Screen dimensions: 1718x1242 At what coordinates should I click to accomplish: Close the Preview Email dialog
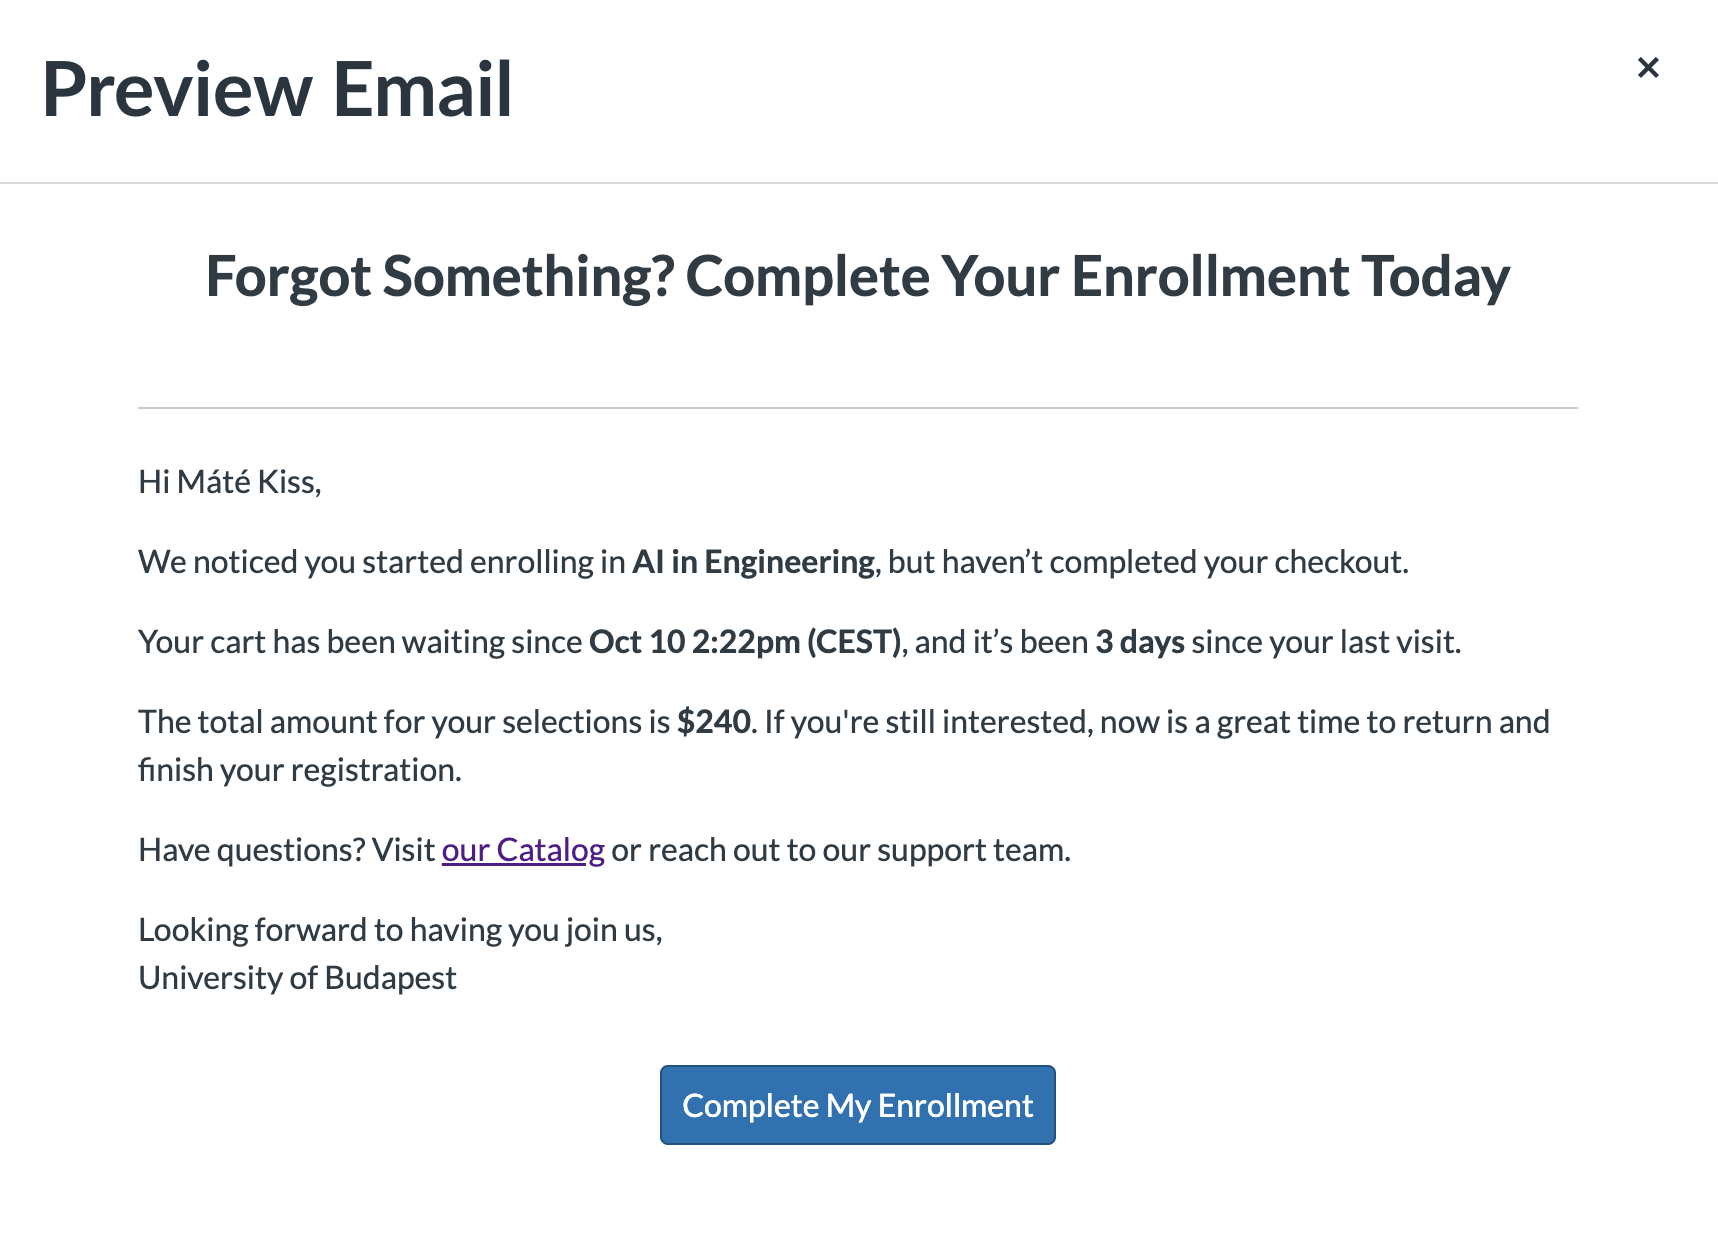click(1648, 67)
